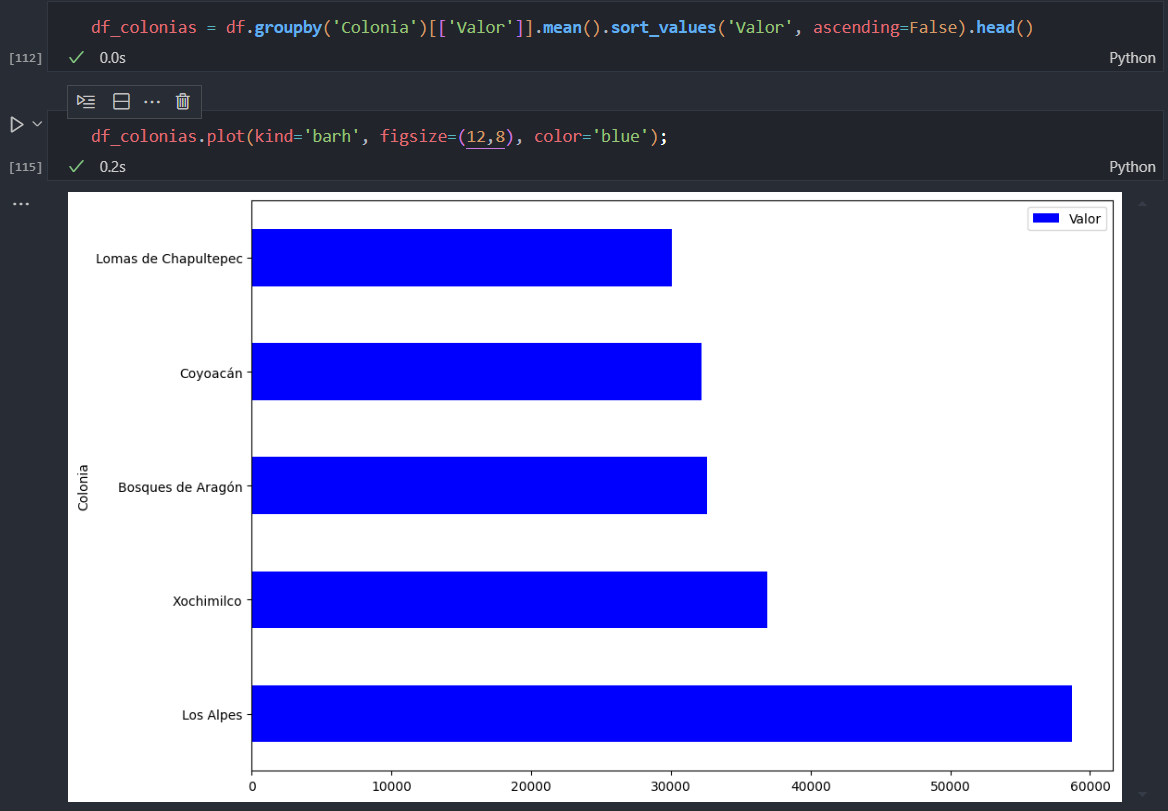The width and height of the screenshot is (1168, 811).
Task: Click the Lomas de Chapultepec axis label
Action: click(169, 258)
